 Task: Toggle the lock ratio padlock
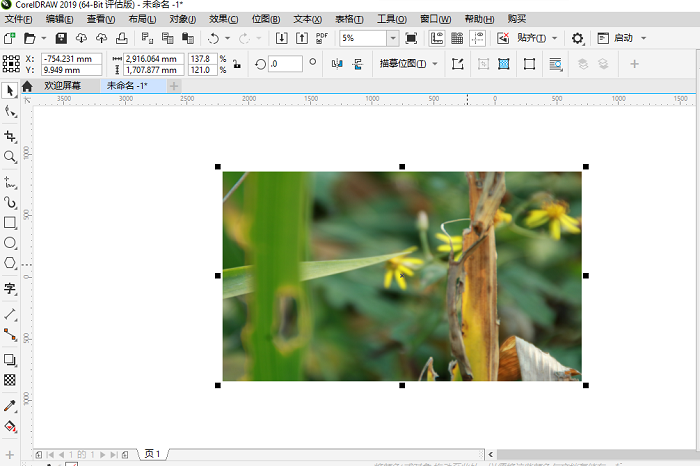[236, 64]
